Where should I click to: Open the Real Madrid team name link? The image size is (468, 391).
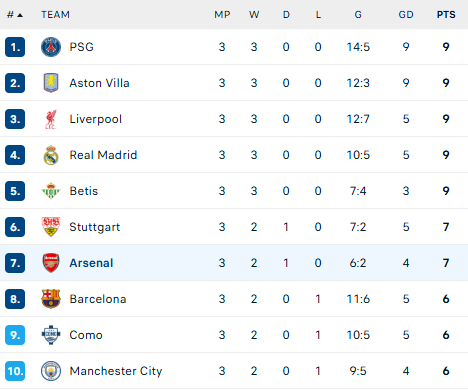point(103,155)
